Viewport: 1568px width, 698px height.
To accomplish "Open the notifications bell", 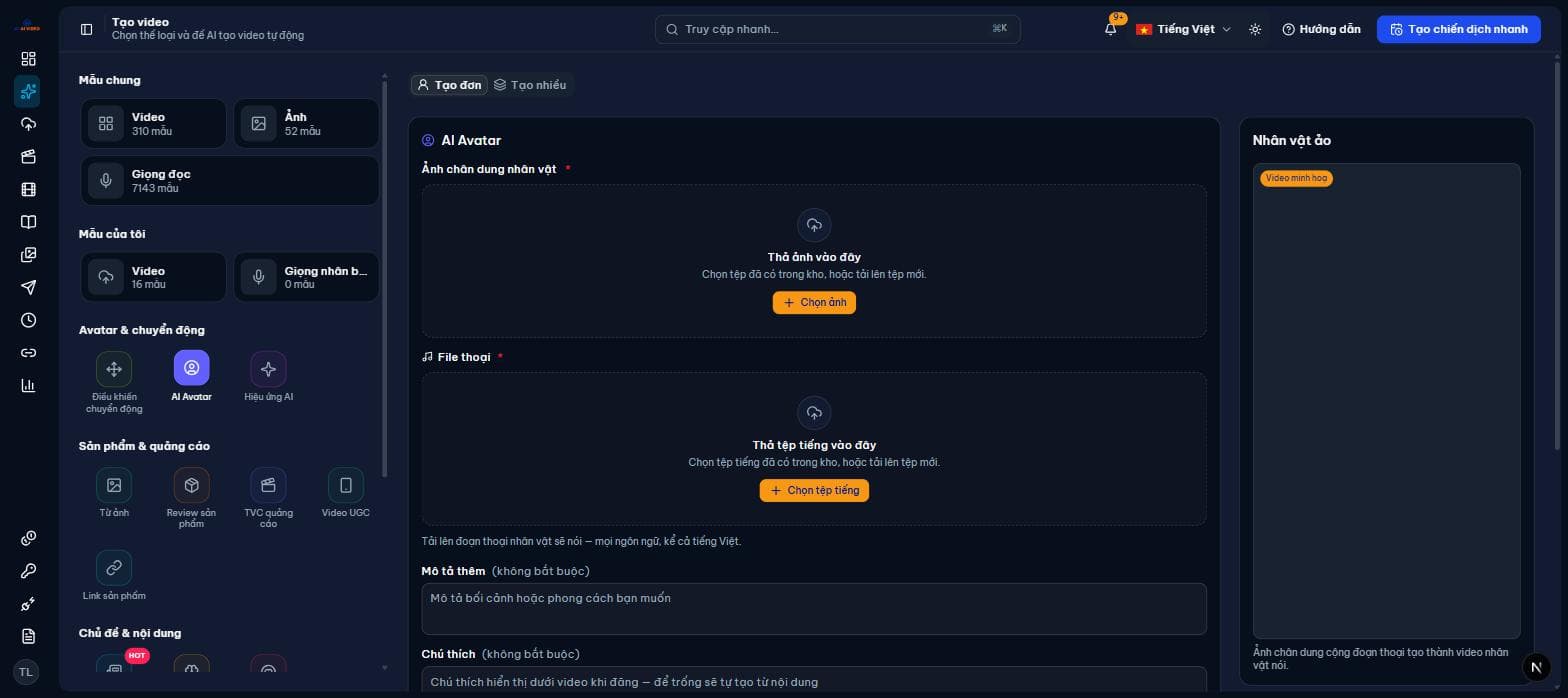I will (1110, 29).
